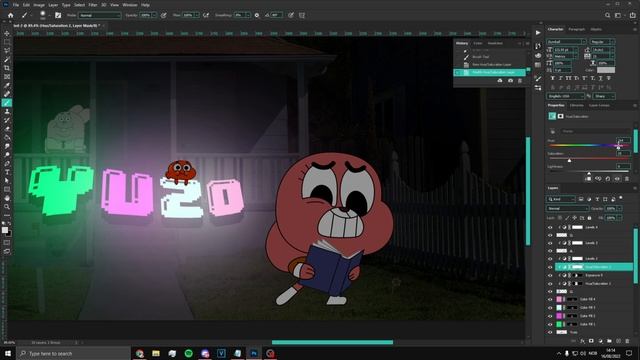Viewport: 640px width, 360px height.
Task: Select the Color Fill 4 layer row
Action: pyautogui.click(x=594, y=300)
